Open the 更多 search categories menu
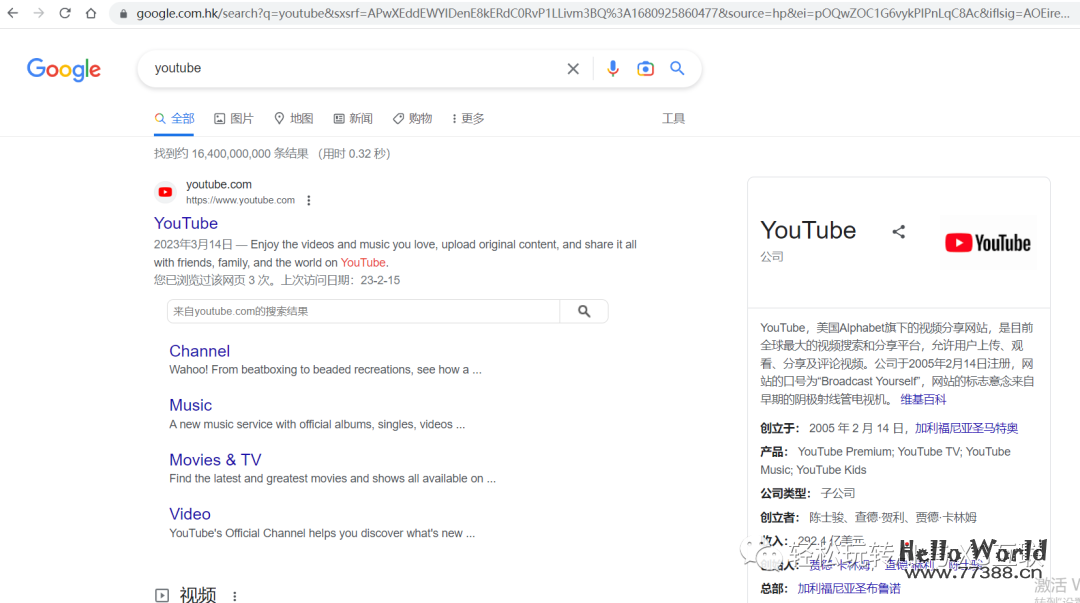 point(467,117)
